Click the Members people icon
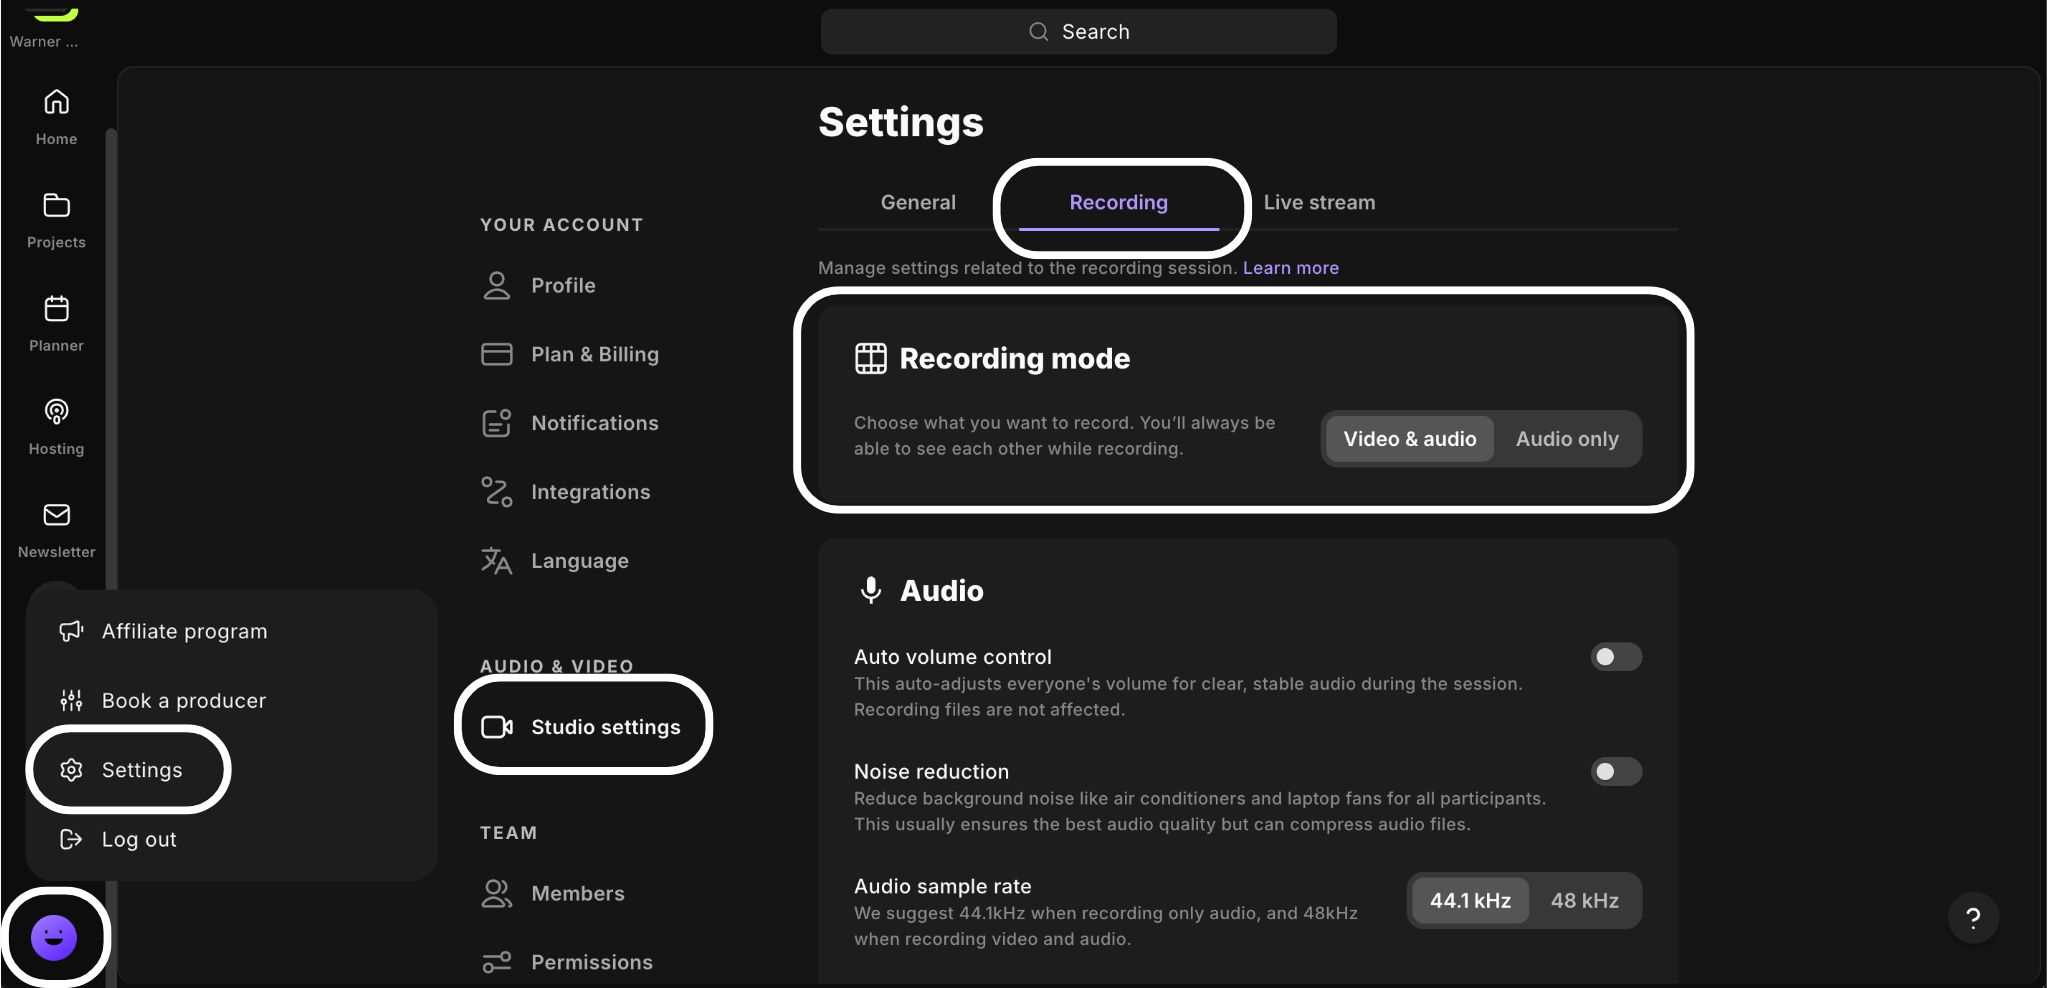2048x988 pixels. point(496,893)
